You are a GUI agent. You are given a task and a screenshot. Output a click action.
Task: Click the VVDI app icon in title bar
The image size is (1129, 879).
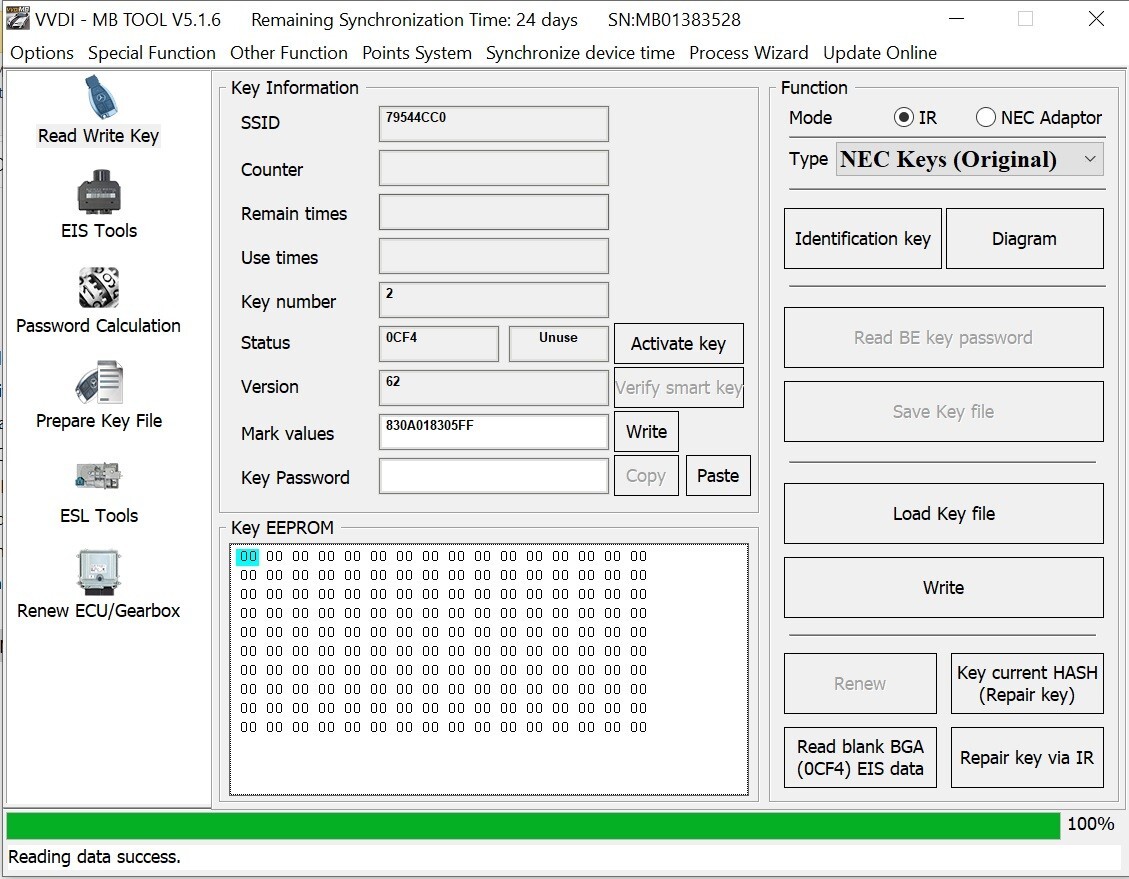pyautogui.click(x=17, y=19)
